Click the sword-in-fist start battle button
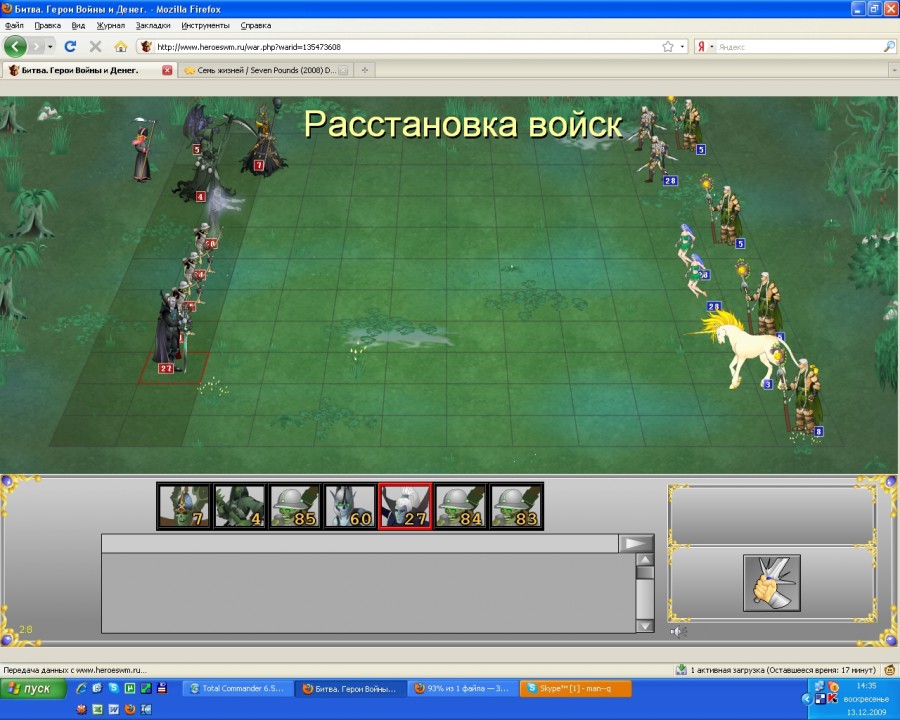This screenshot has width=900, height=720. click(x=772, y=583)
